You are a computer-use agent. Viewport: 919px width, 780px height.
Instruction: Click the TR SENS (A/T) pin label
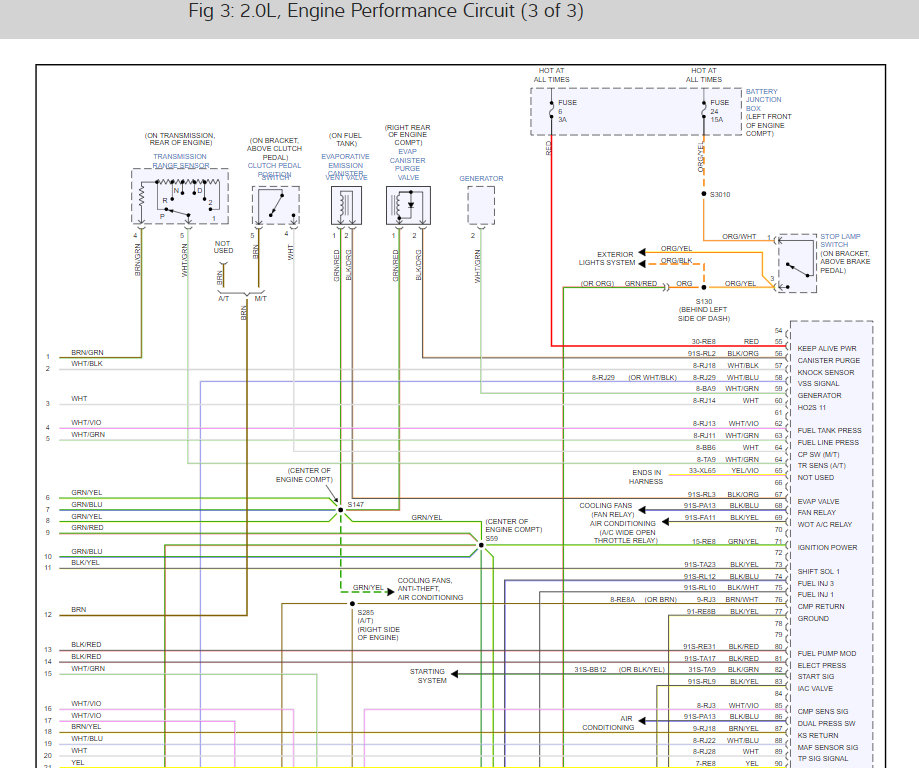pos(821,465)
